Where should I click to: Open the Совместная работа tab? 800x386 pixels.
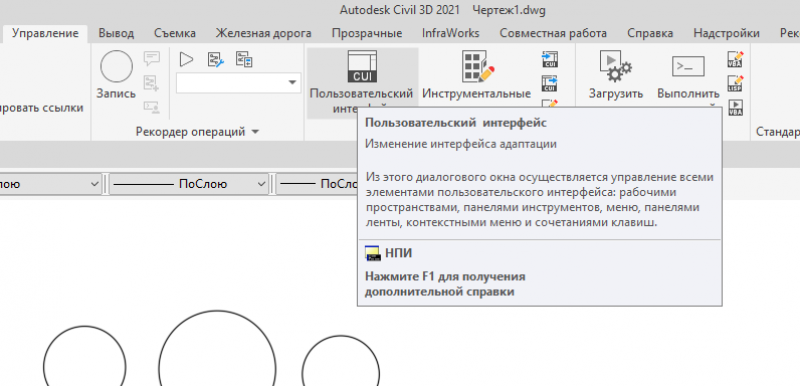point(553,34)
